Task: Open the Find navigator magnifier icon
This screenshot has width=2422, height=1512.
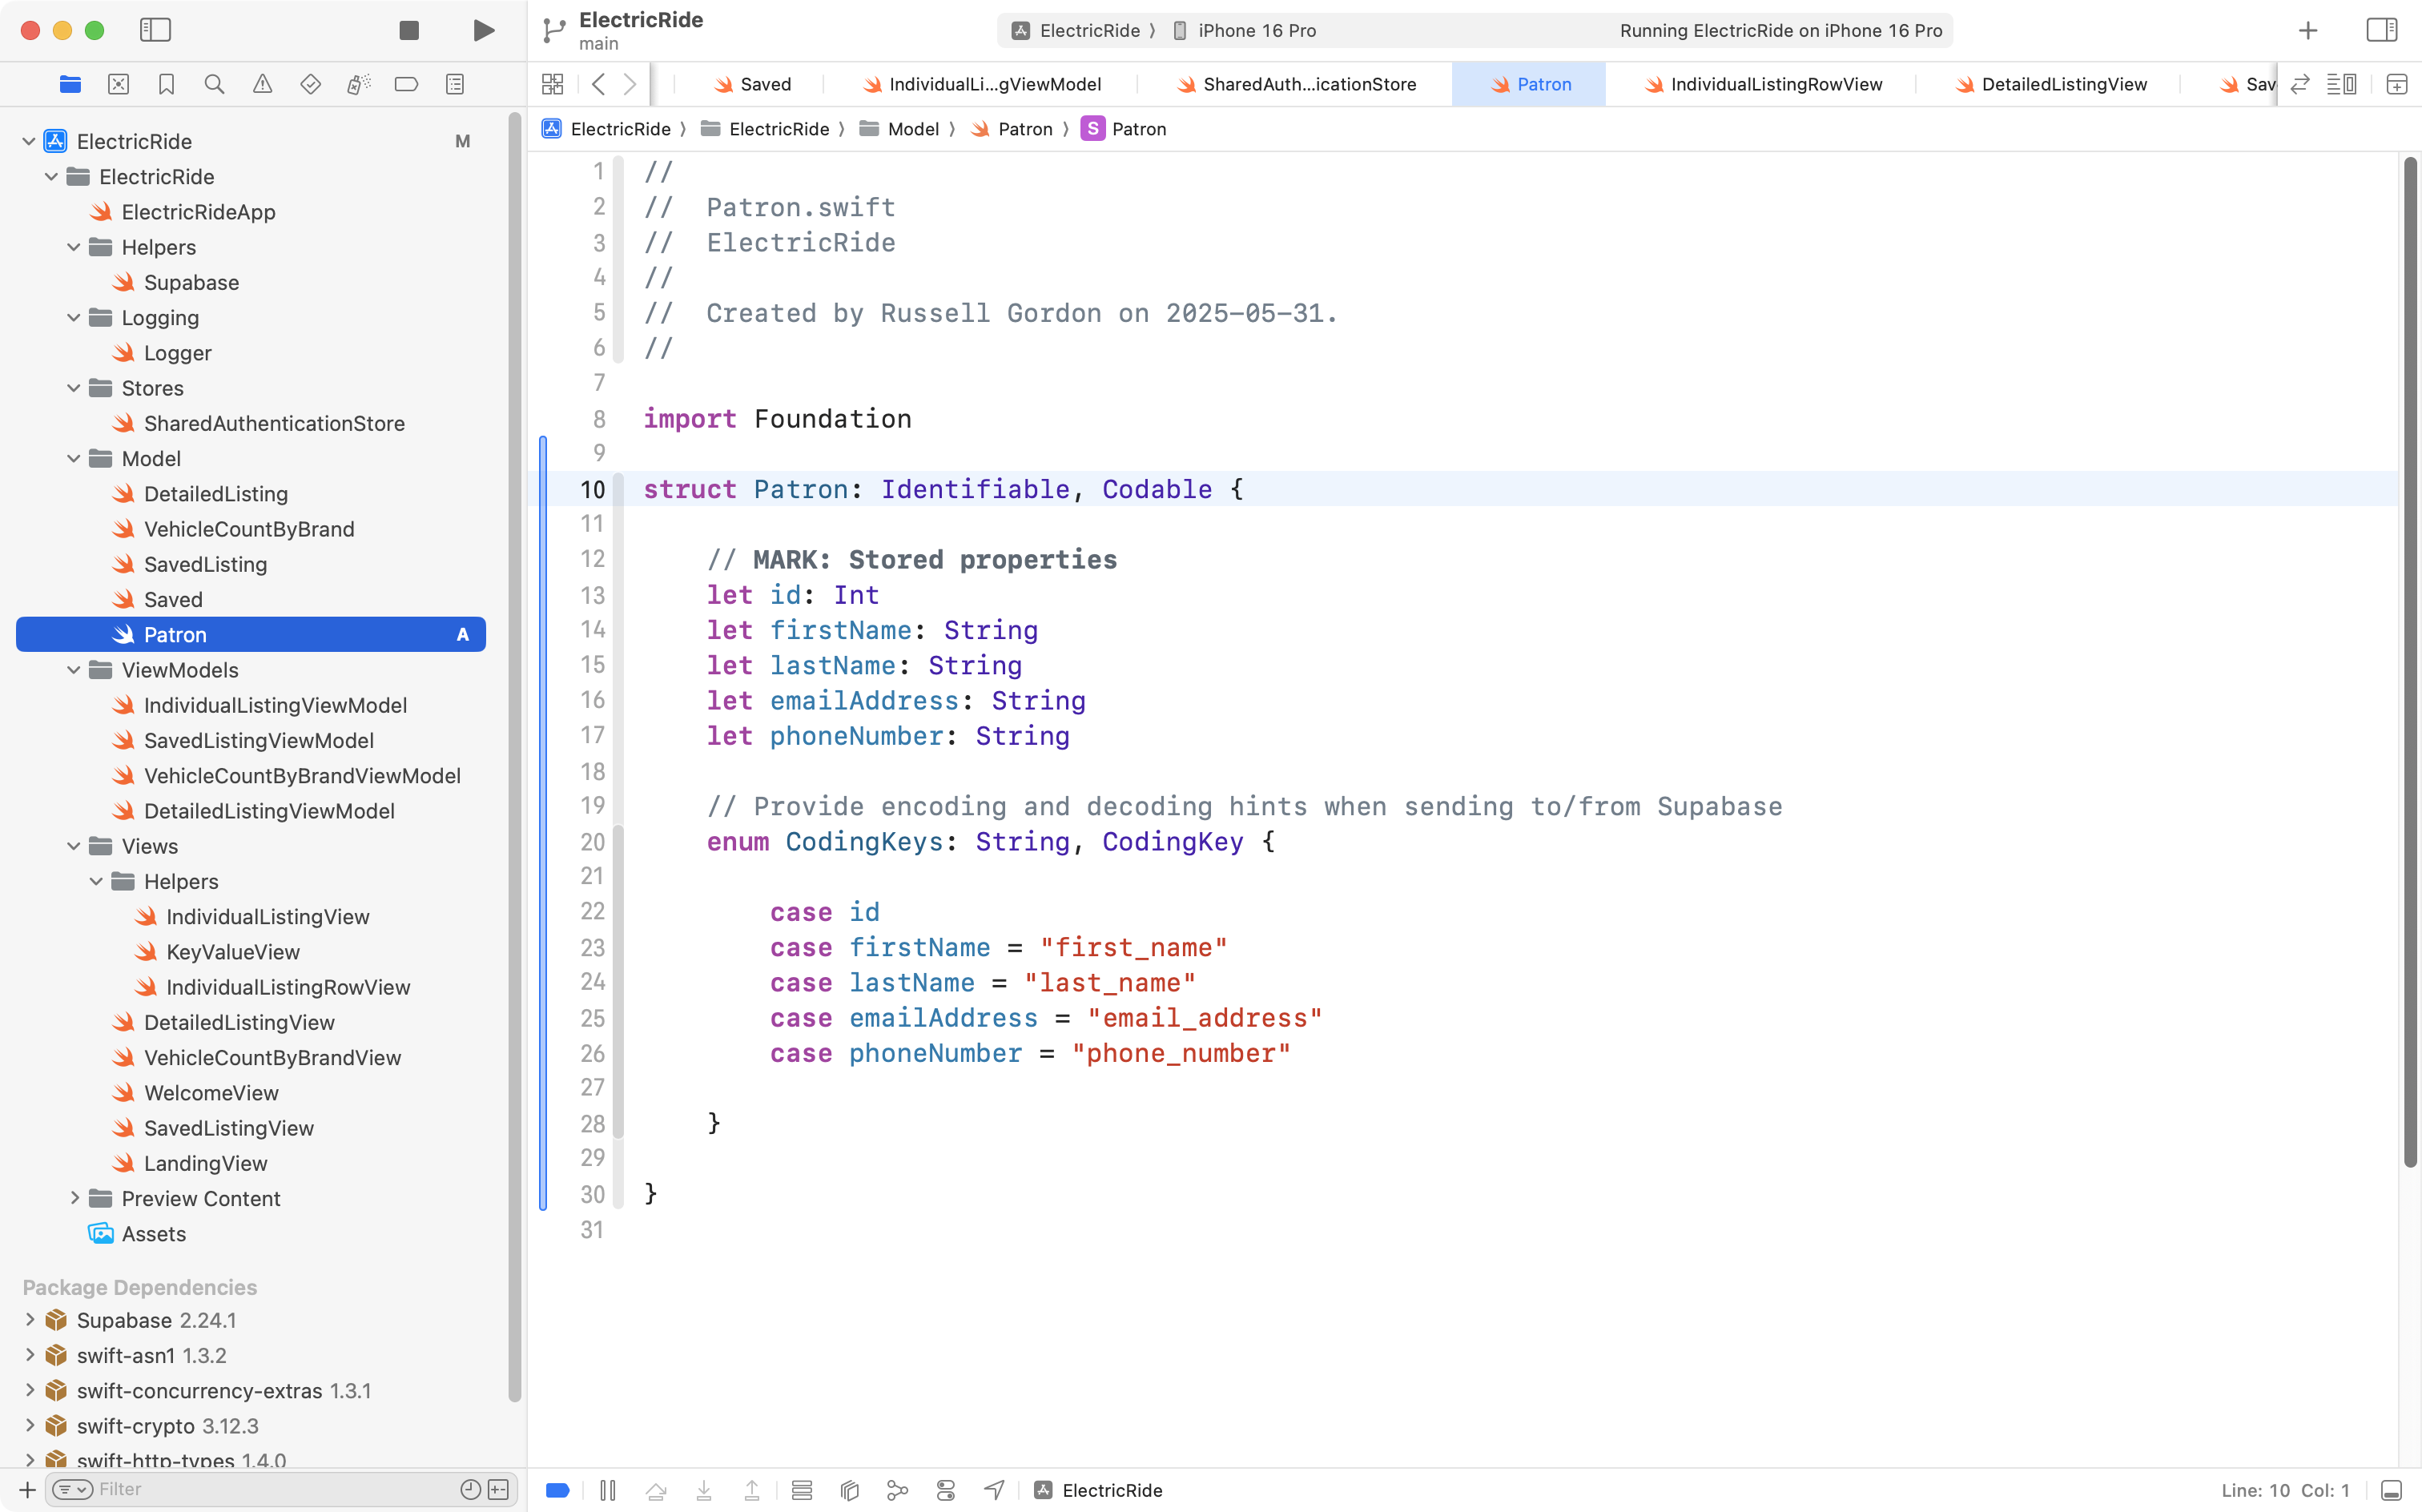Action: (x=214, y=84)
